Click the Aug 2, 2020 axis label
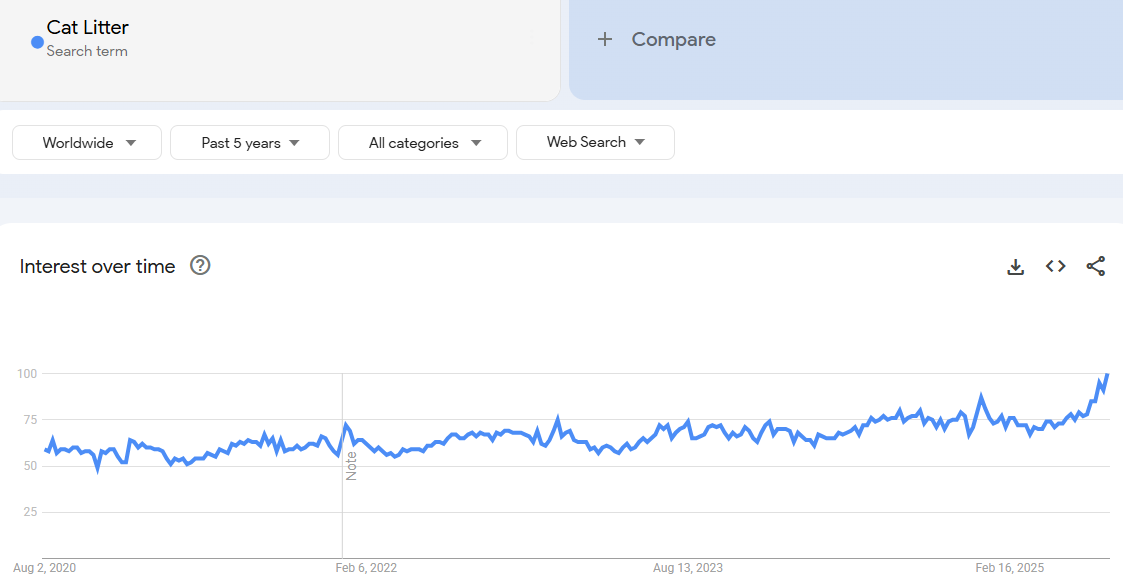 tap(45, 568)
